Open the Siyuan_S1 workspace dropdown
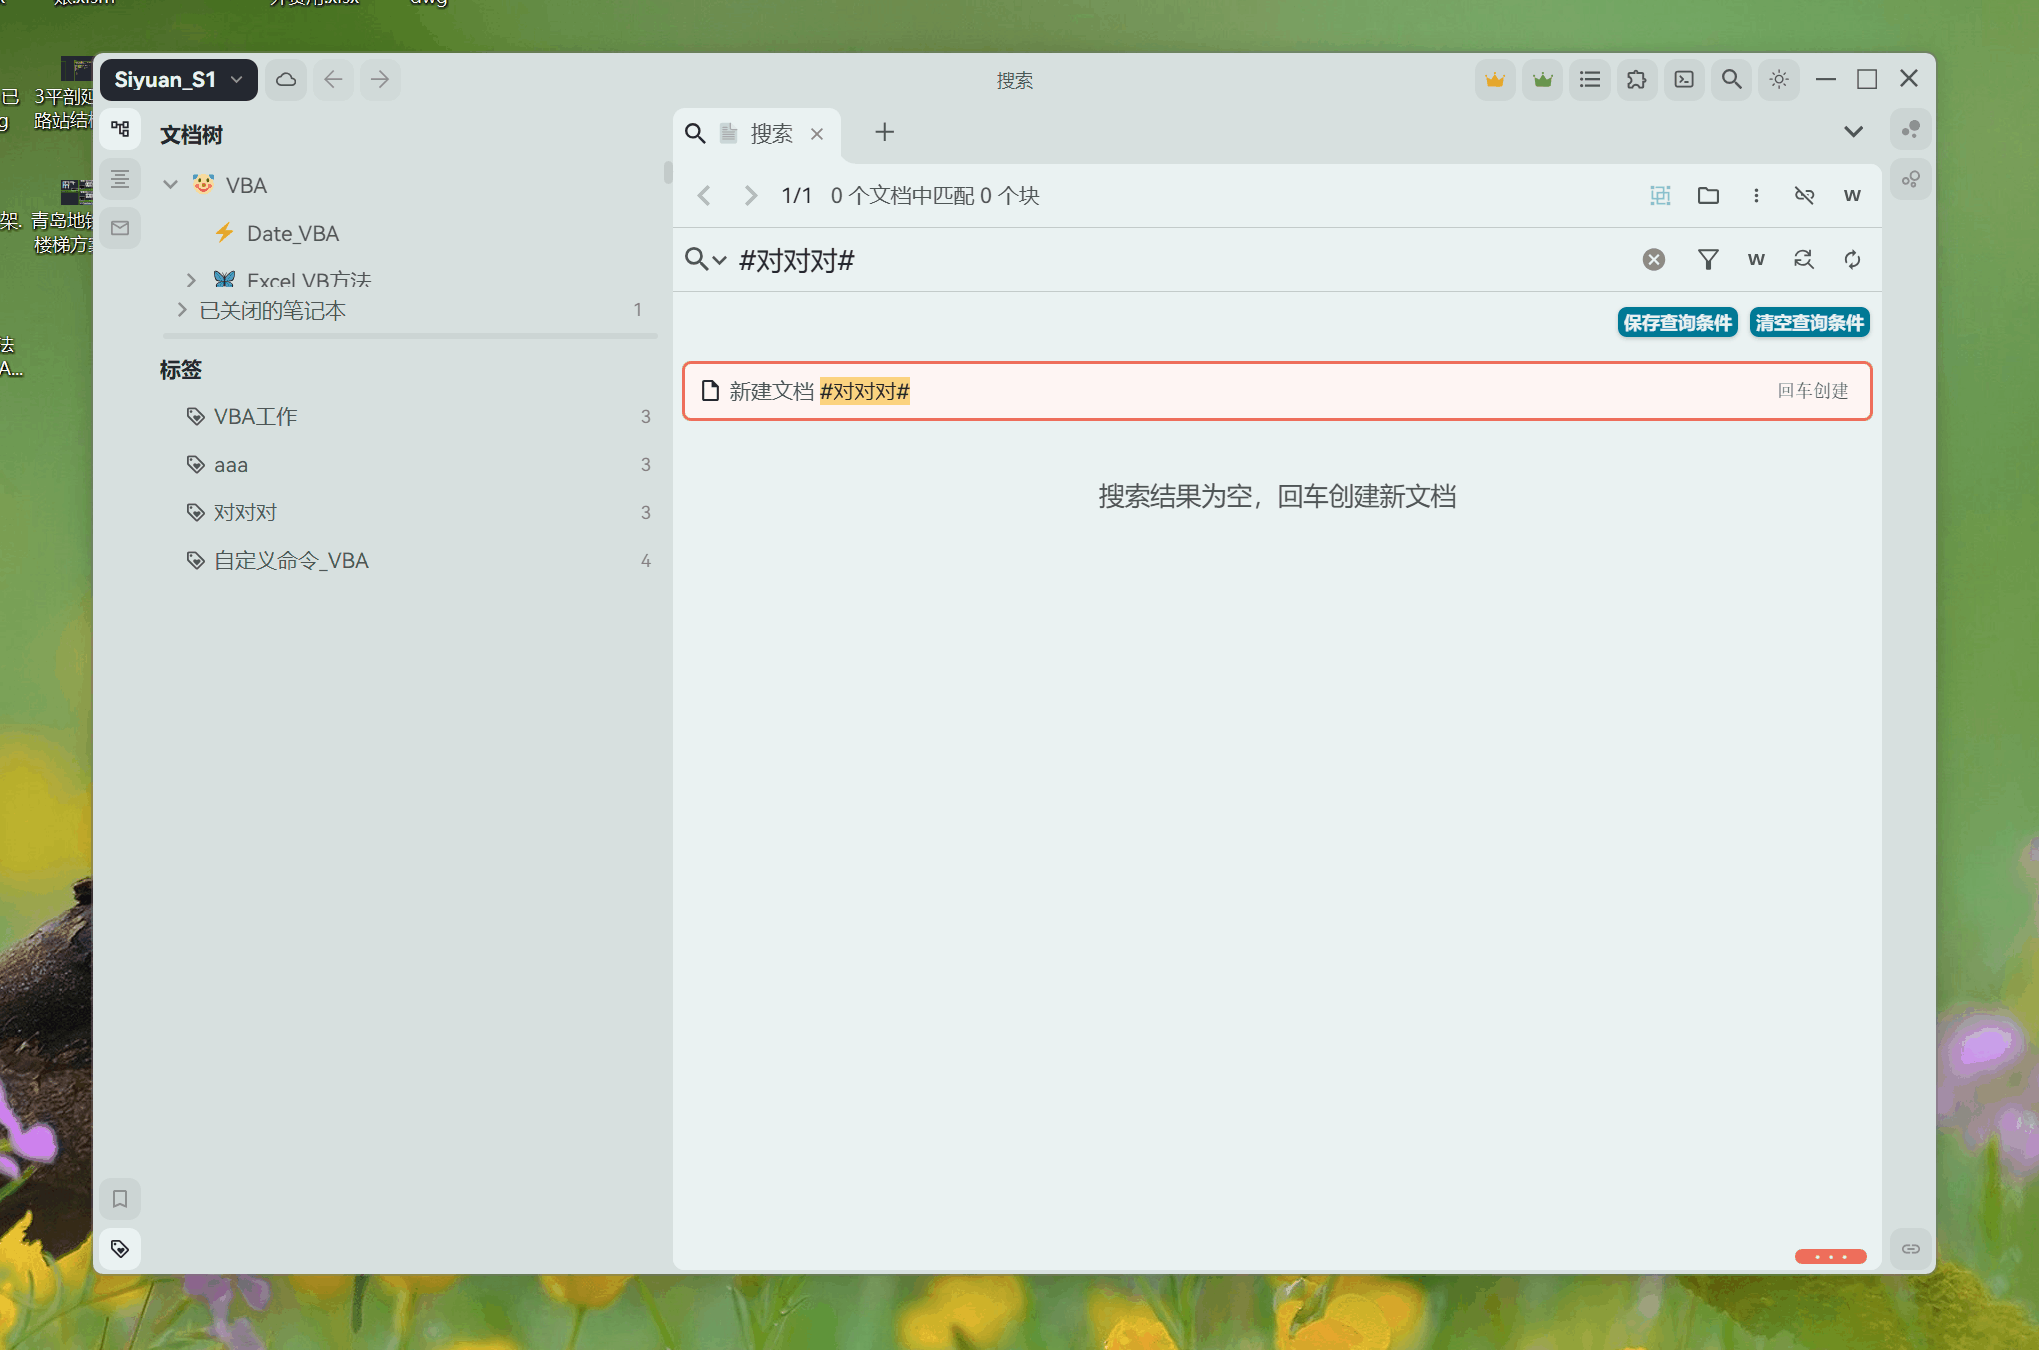The width and height of the screenshot is (2039, 1350). pyautogui.click(x=179, y=80)
